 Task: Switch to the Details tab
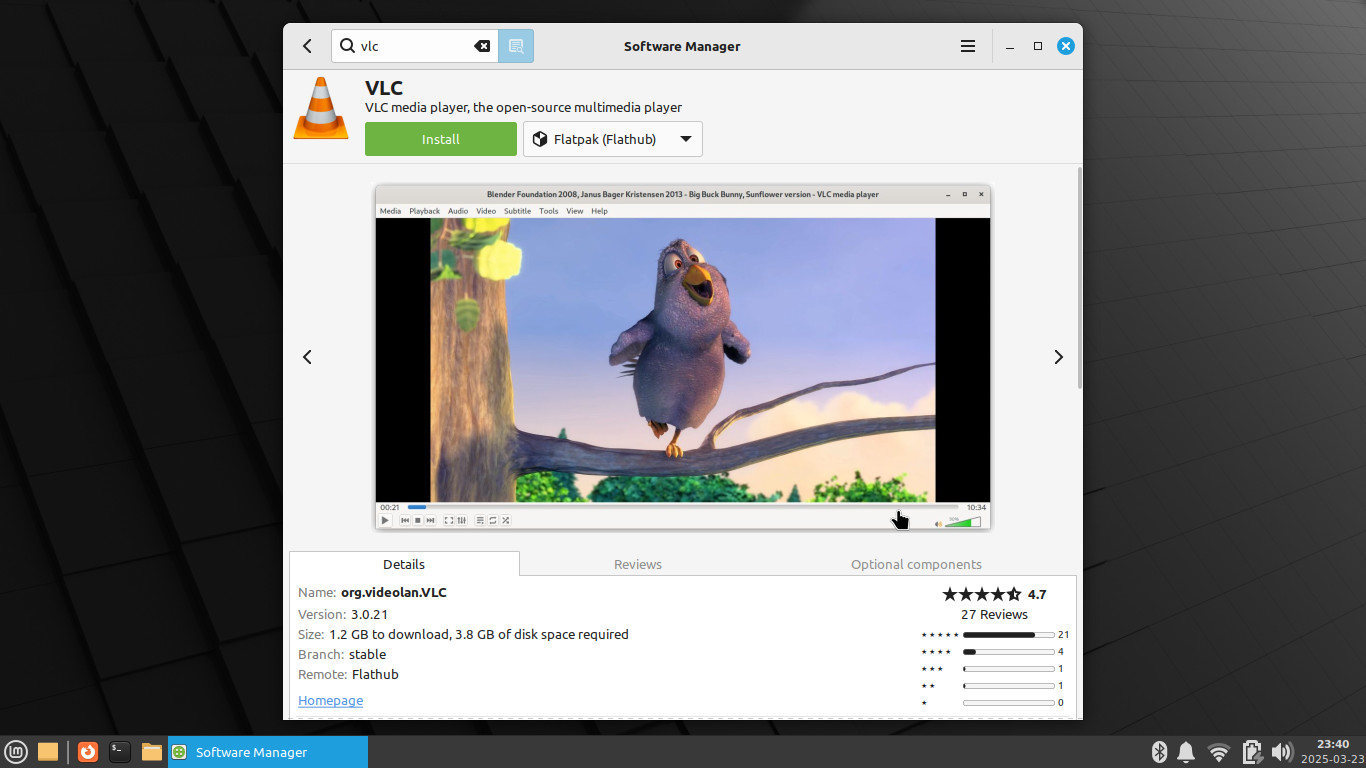[x=404, y=564]
